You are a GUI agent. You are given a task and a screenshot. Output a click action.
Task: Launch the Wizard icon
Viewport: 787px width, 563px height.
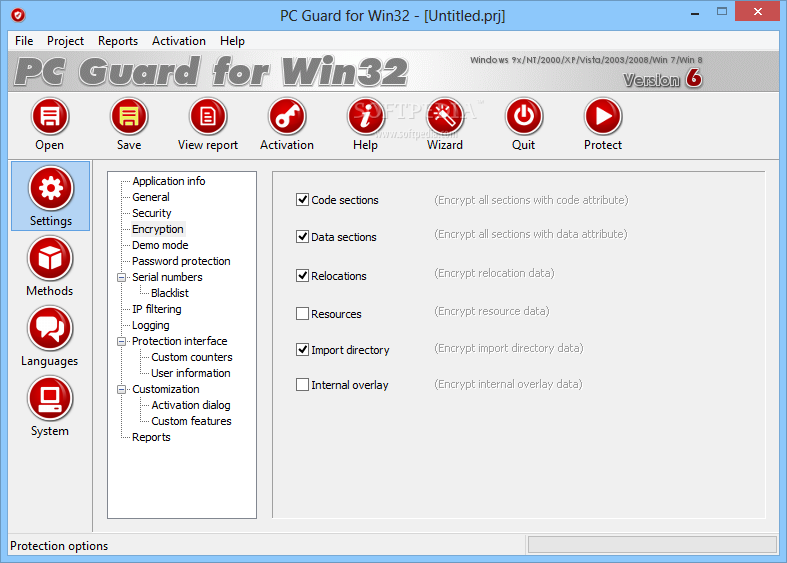coord(445,116)
